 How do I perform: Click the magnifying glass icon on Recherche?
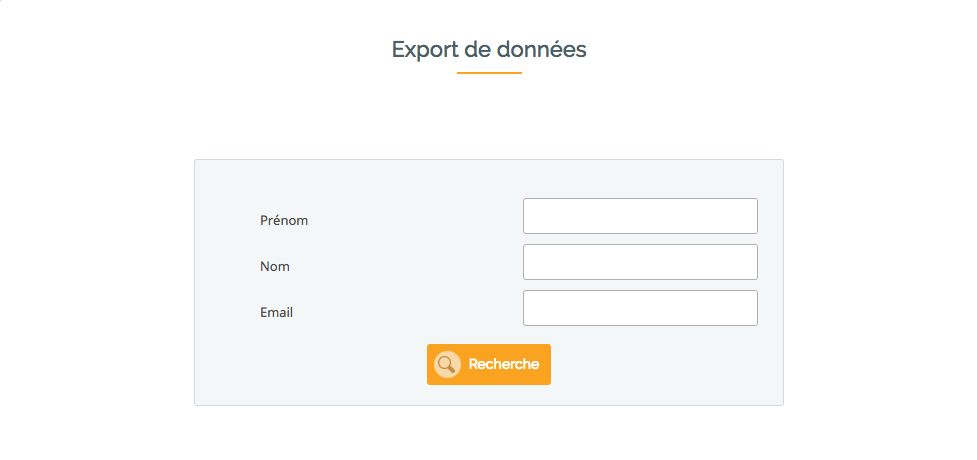point(447,365)
